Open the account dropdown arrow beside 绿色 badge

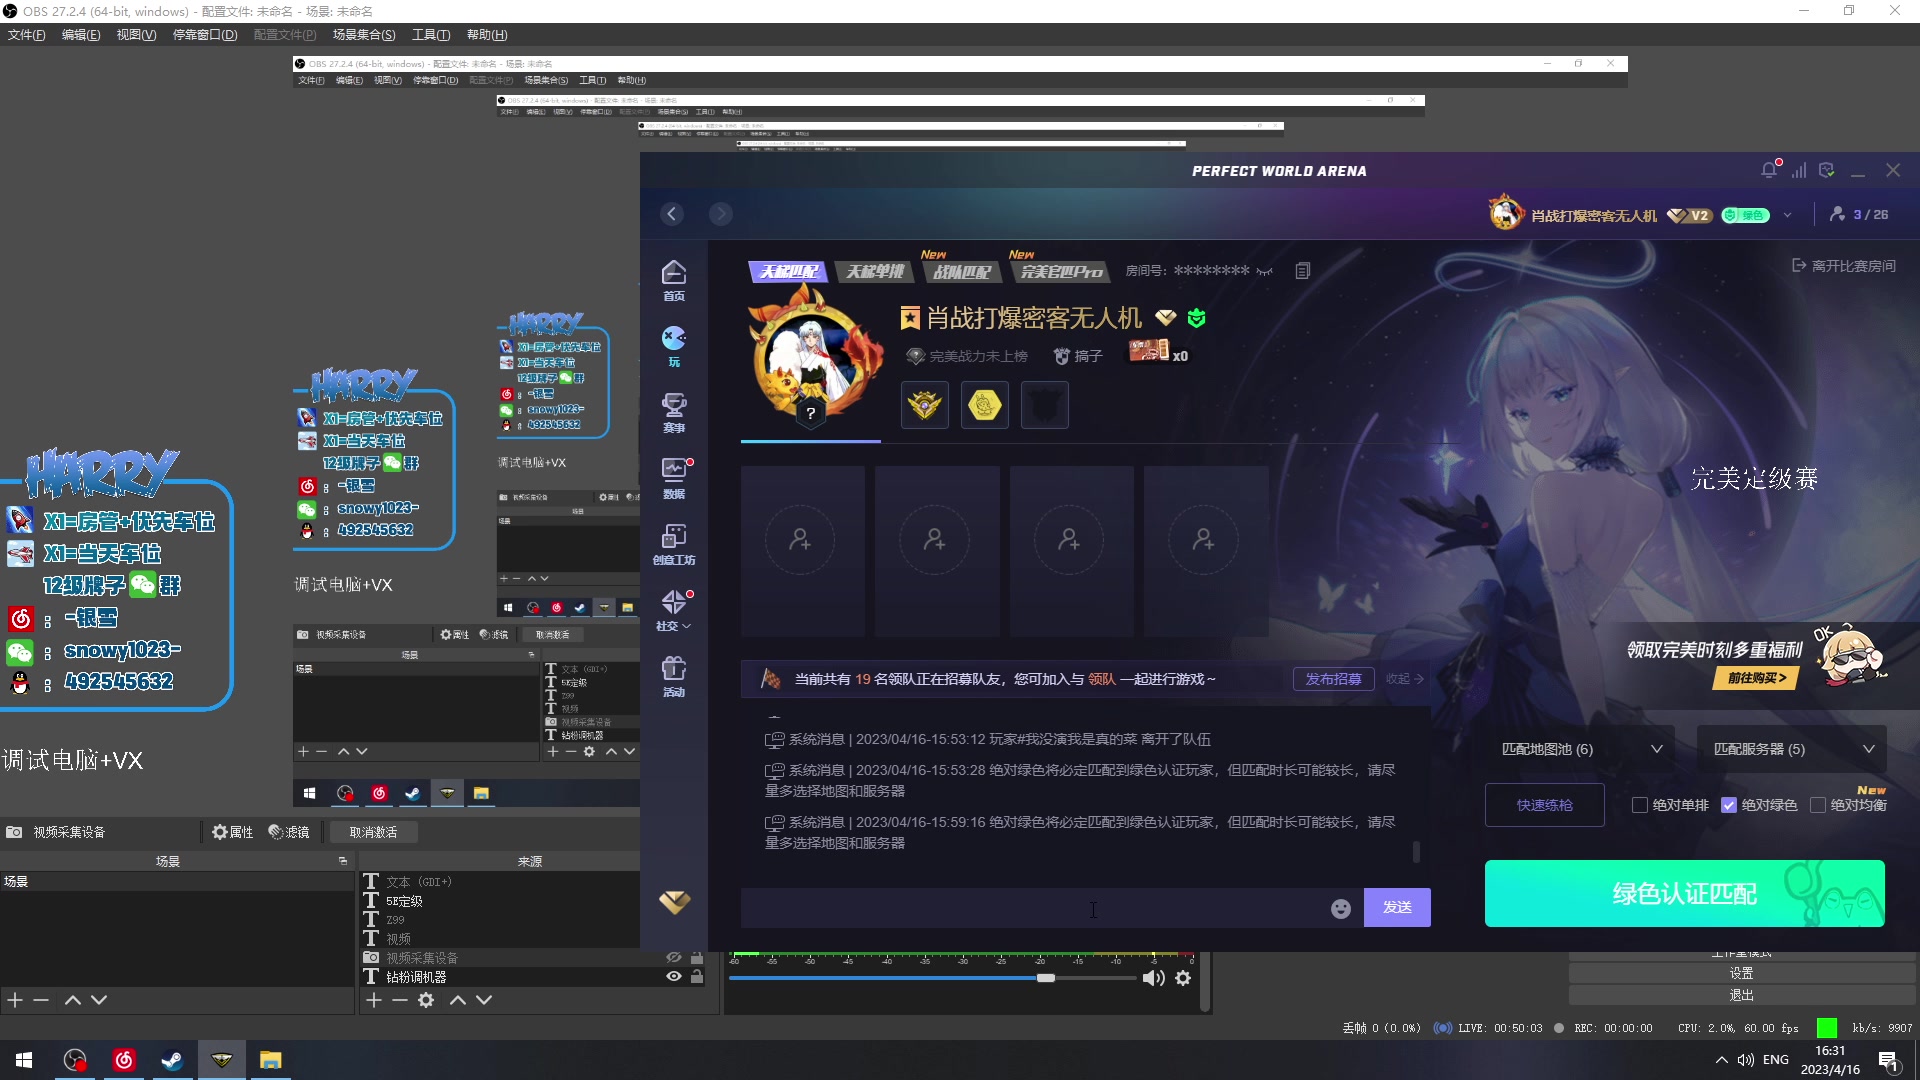coord(1787,215)
